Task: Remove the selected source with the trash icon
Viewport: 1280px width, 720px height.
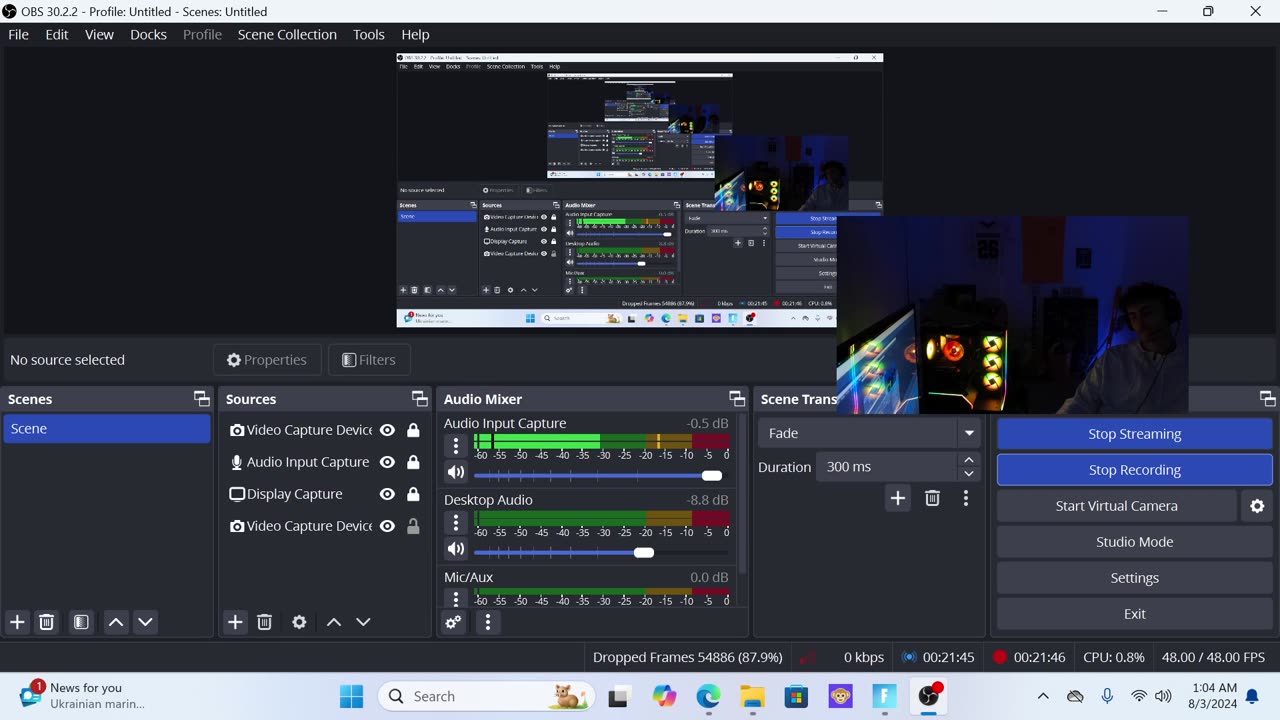Action: [264, 622]
